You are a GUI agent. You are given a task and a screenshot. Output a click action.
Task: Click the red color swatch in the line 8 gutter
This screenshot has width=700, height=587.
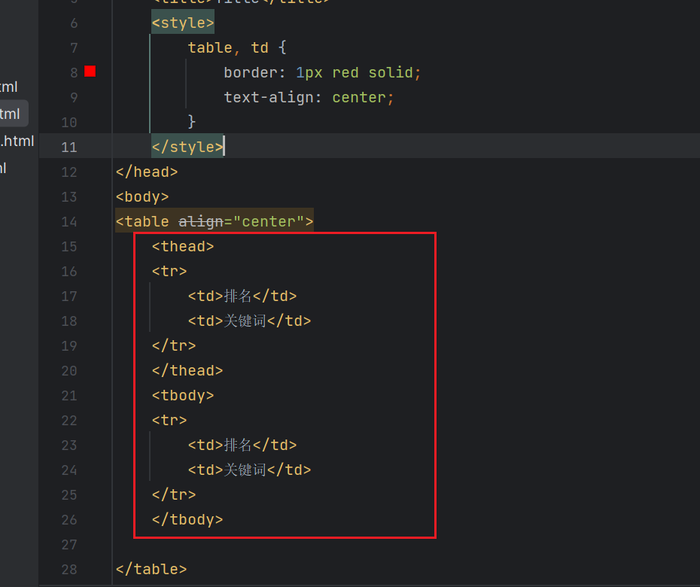point(90,71)
